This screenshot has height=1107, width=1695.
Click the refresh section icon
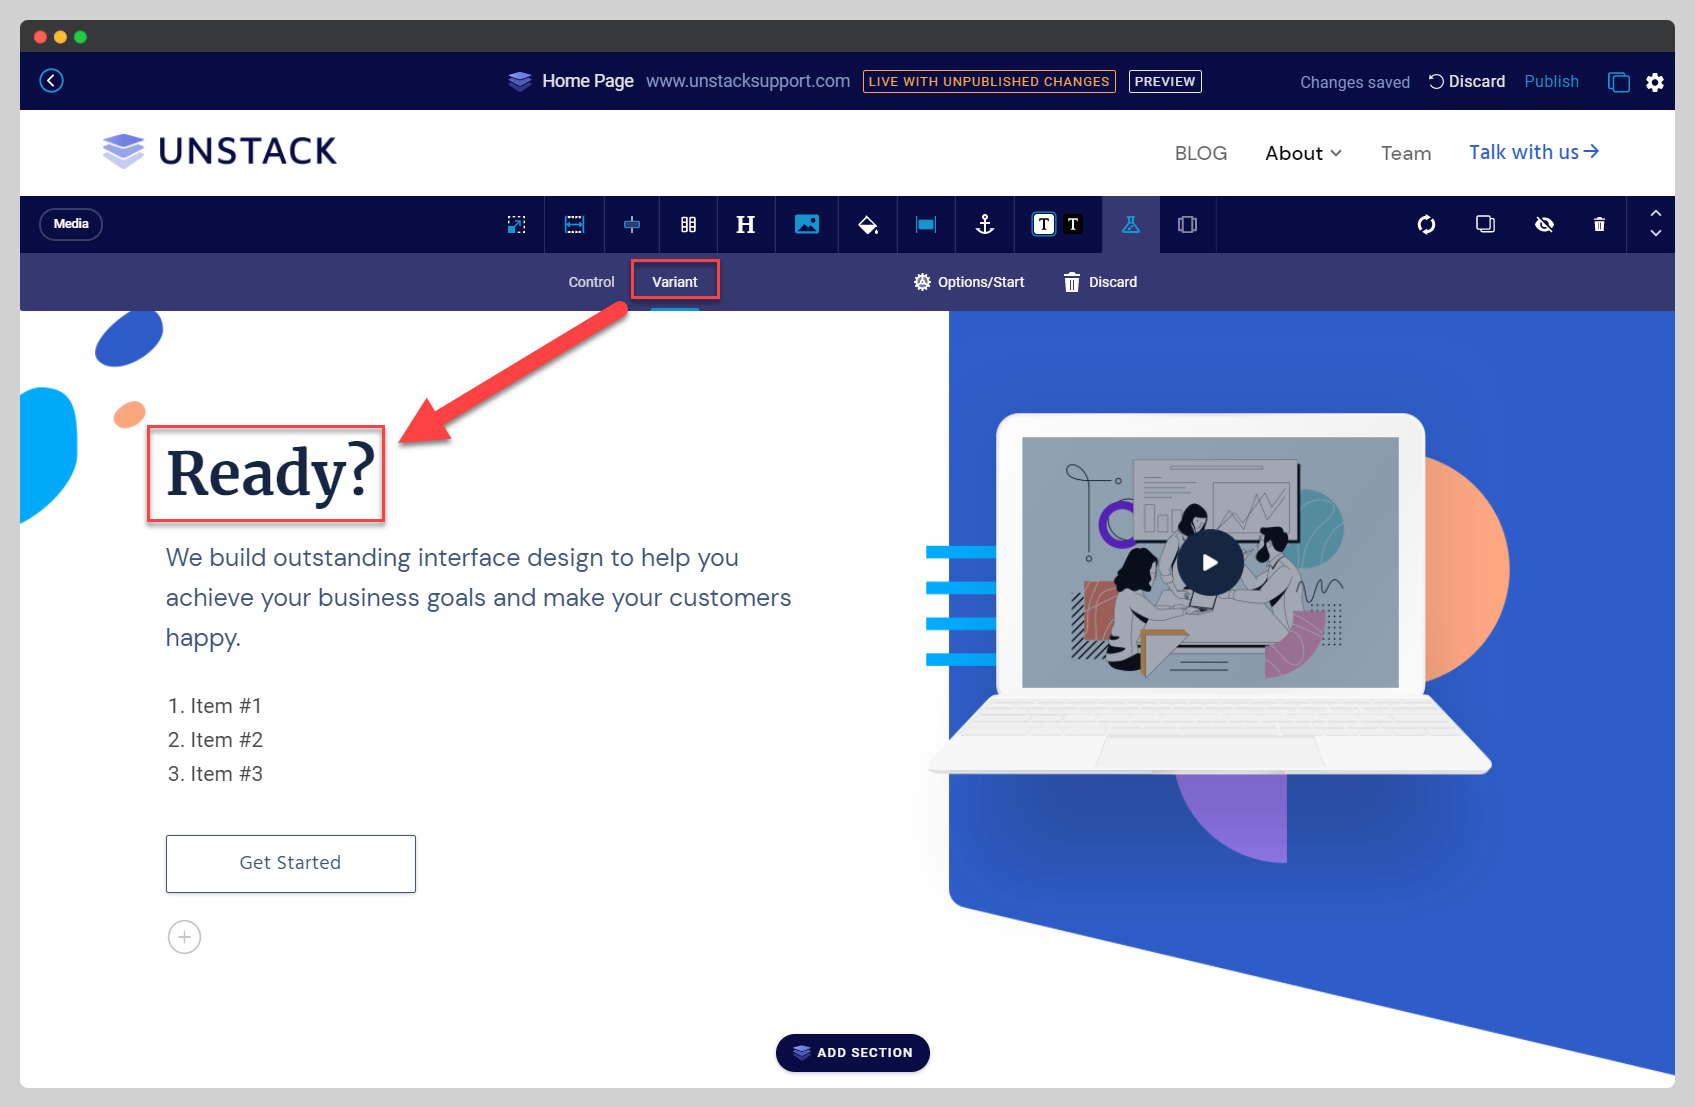tap(1426, 224)
